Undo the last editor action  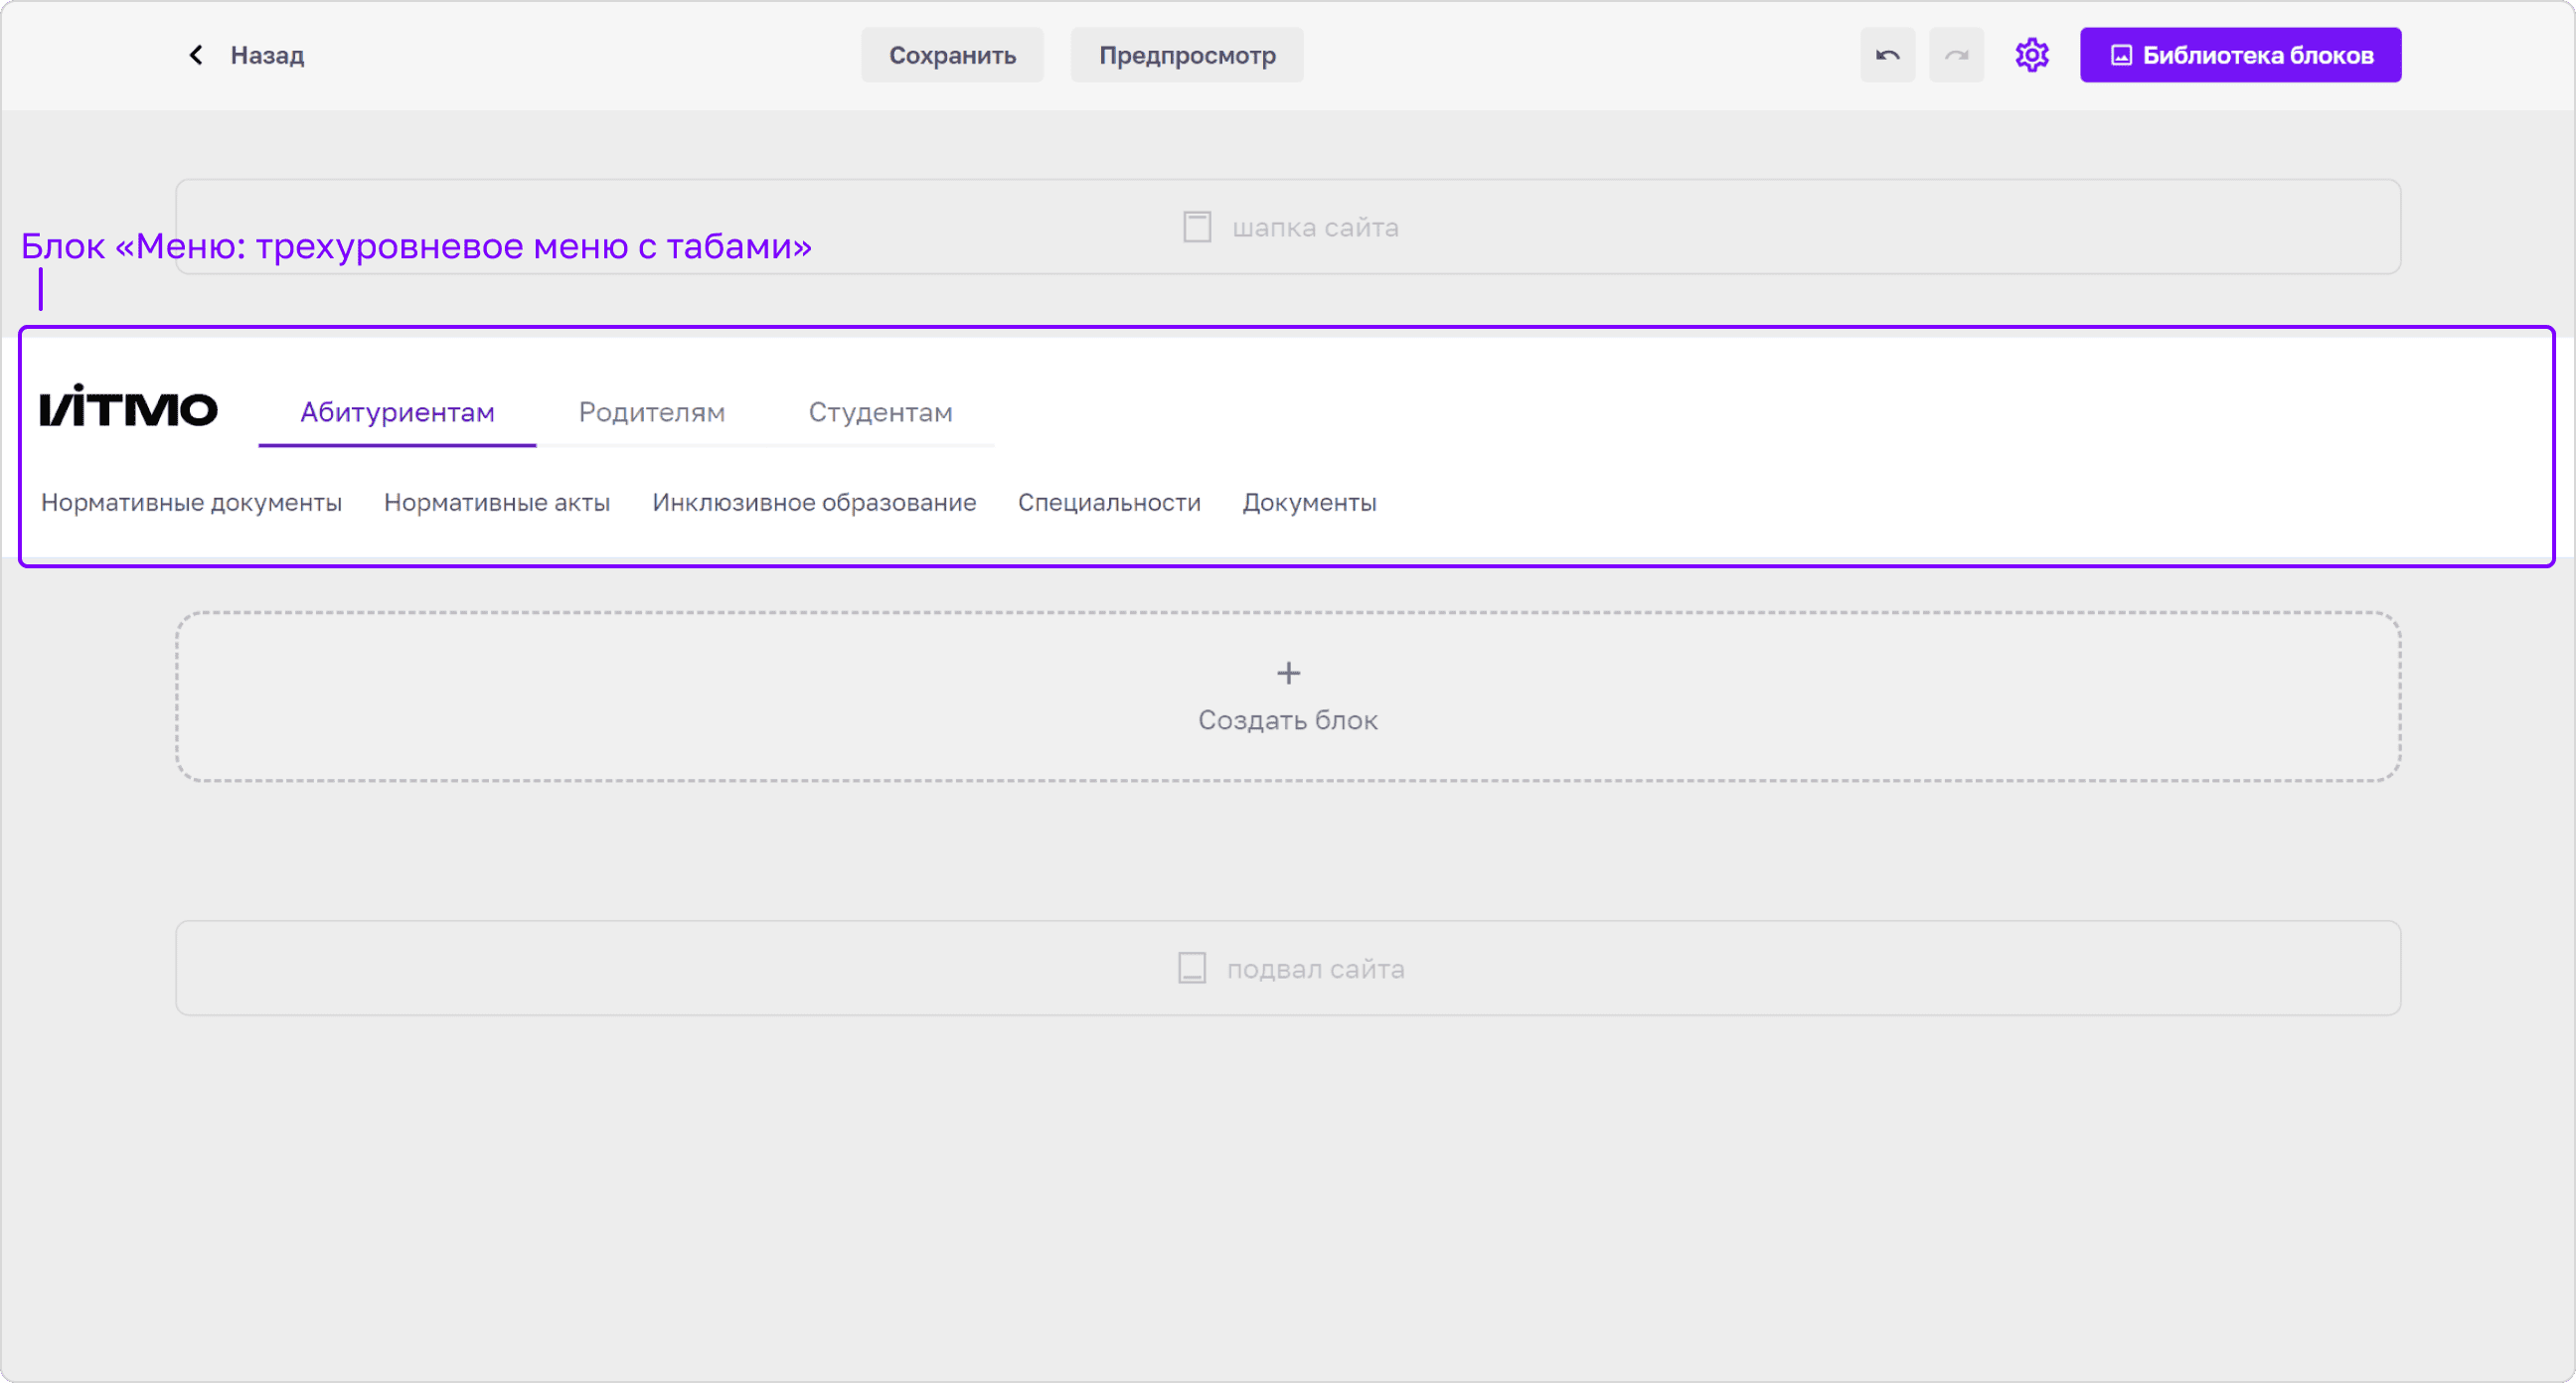click(x=1887, y=55)
